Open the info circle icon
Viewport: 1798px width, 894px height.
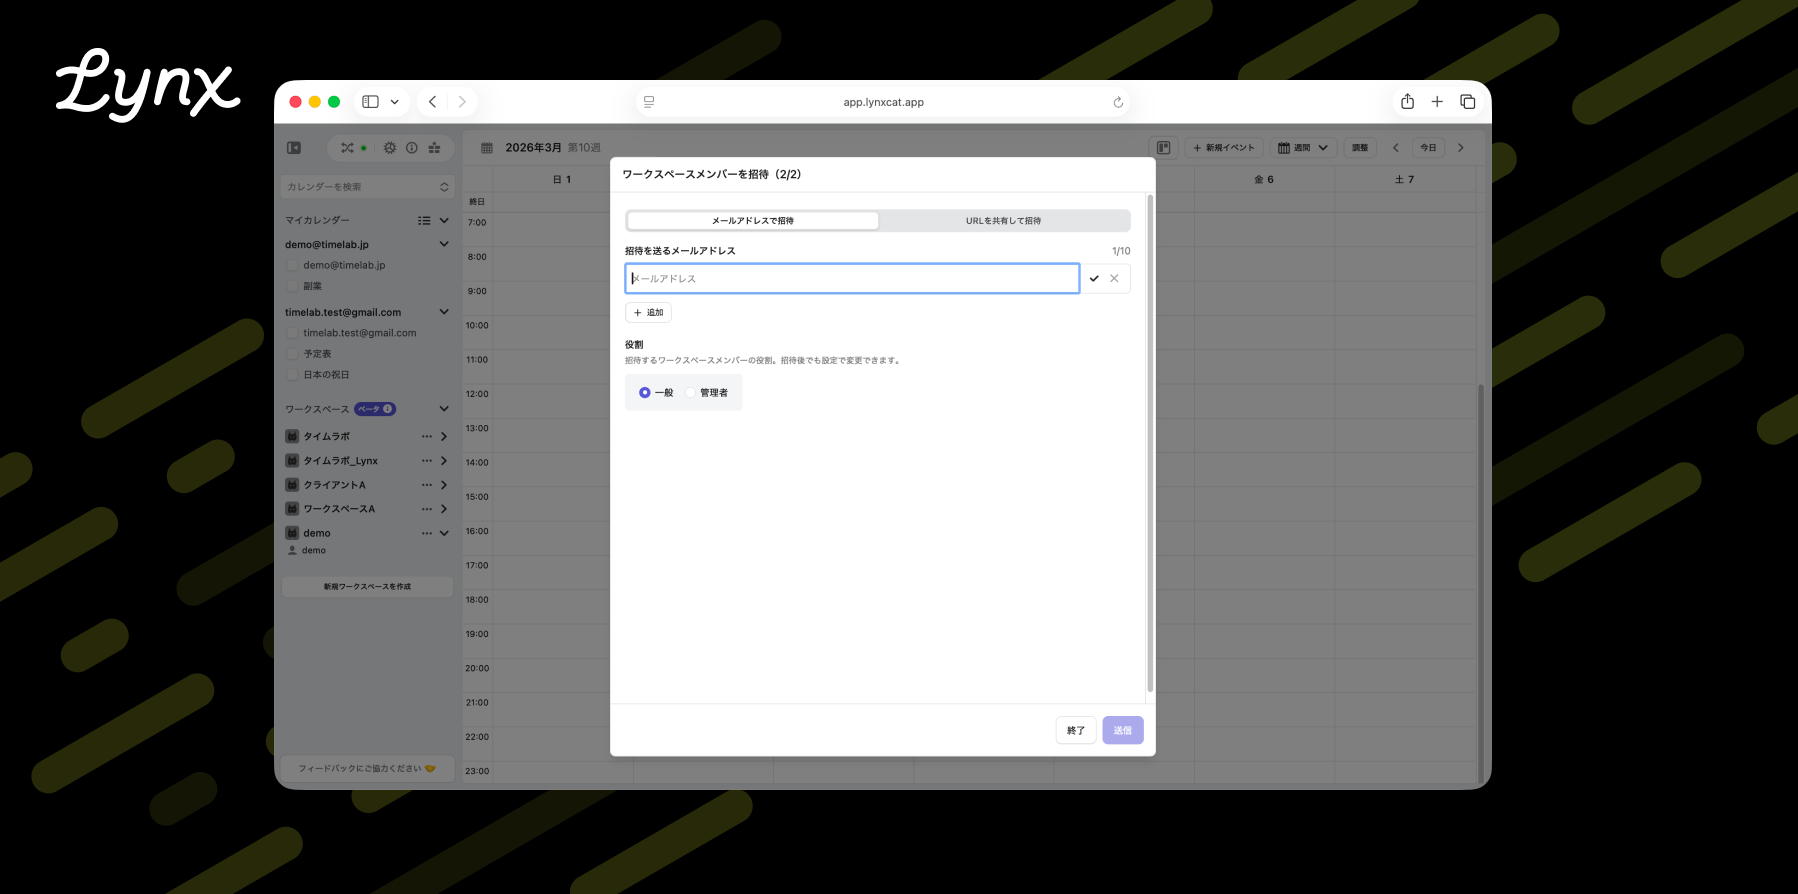point(412,148)
